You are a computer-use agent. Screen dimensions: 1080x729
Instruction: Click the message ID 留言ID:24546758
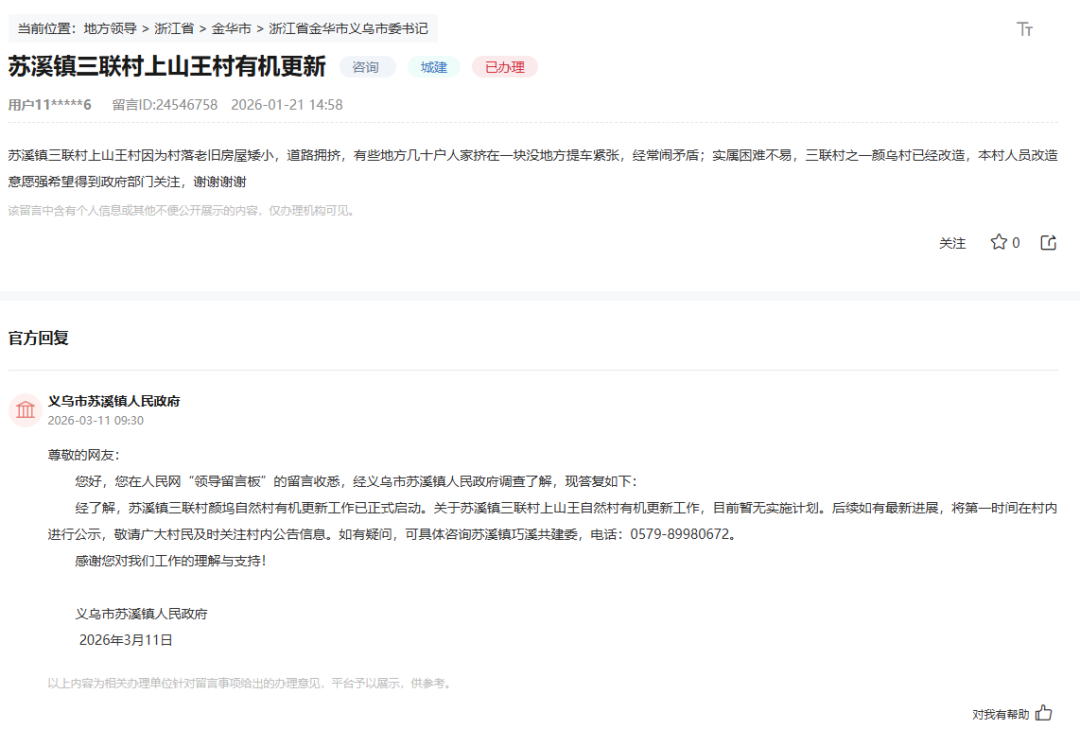[164, 105]
